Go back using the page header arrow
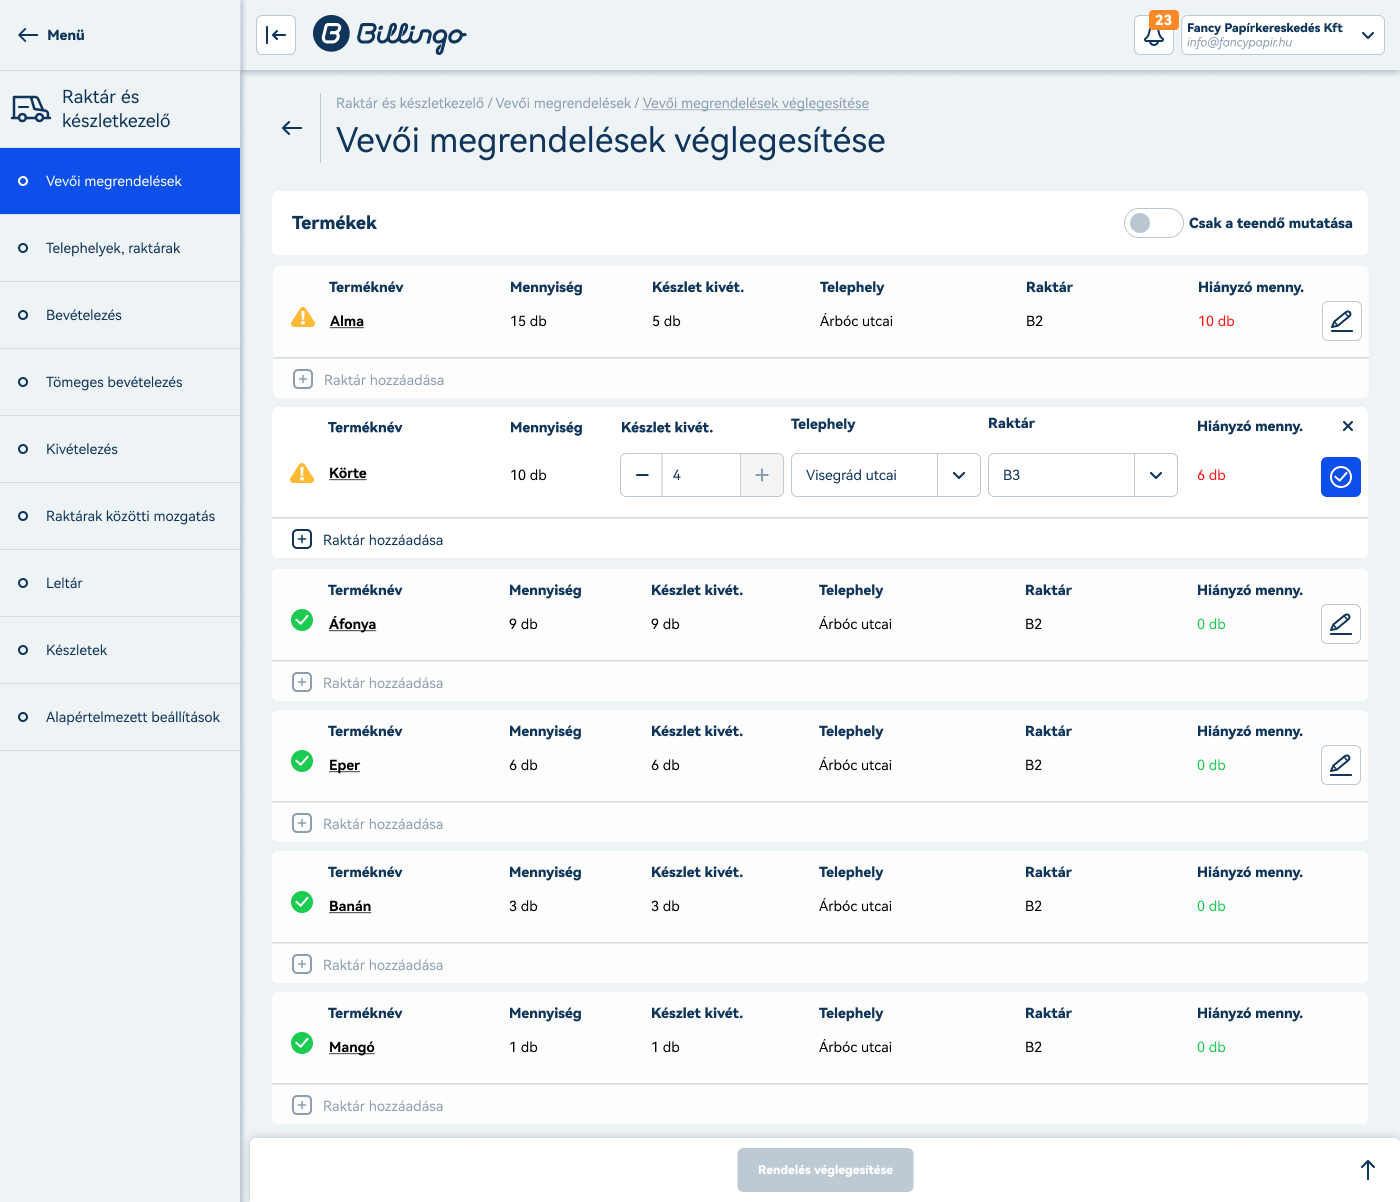 coord(292,128)
